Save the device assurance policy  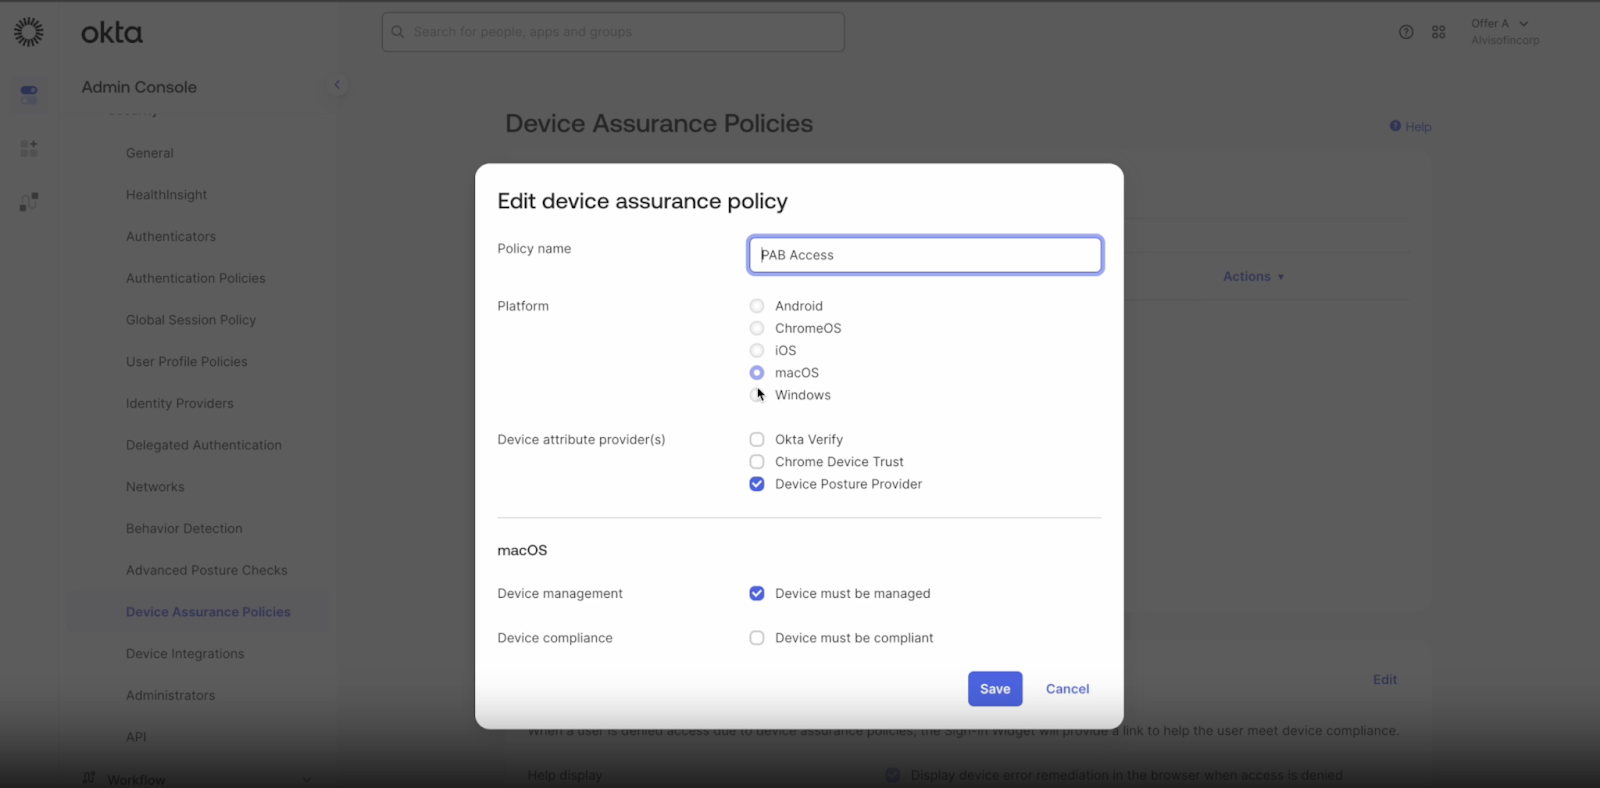point(994,689)
